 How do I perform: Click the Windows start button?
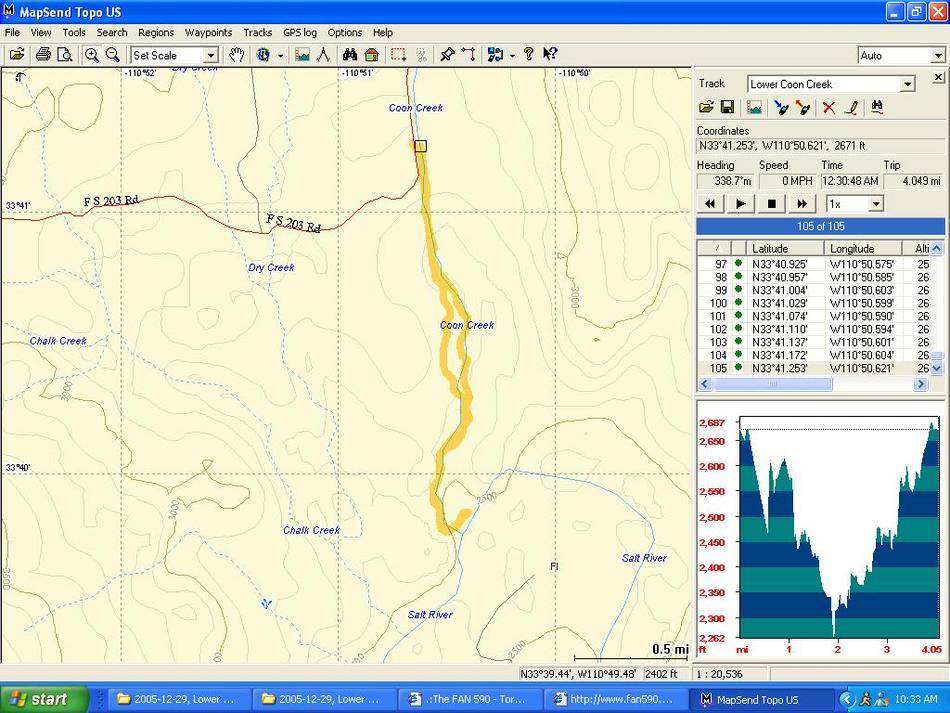(44, 700)
